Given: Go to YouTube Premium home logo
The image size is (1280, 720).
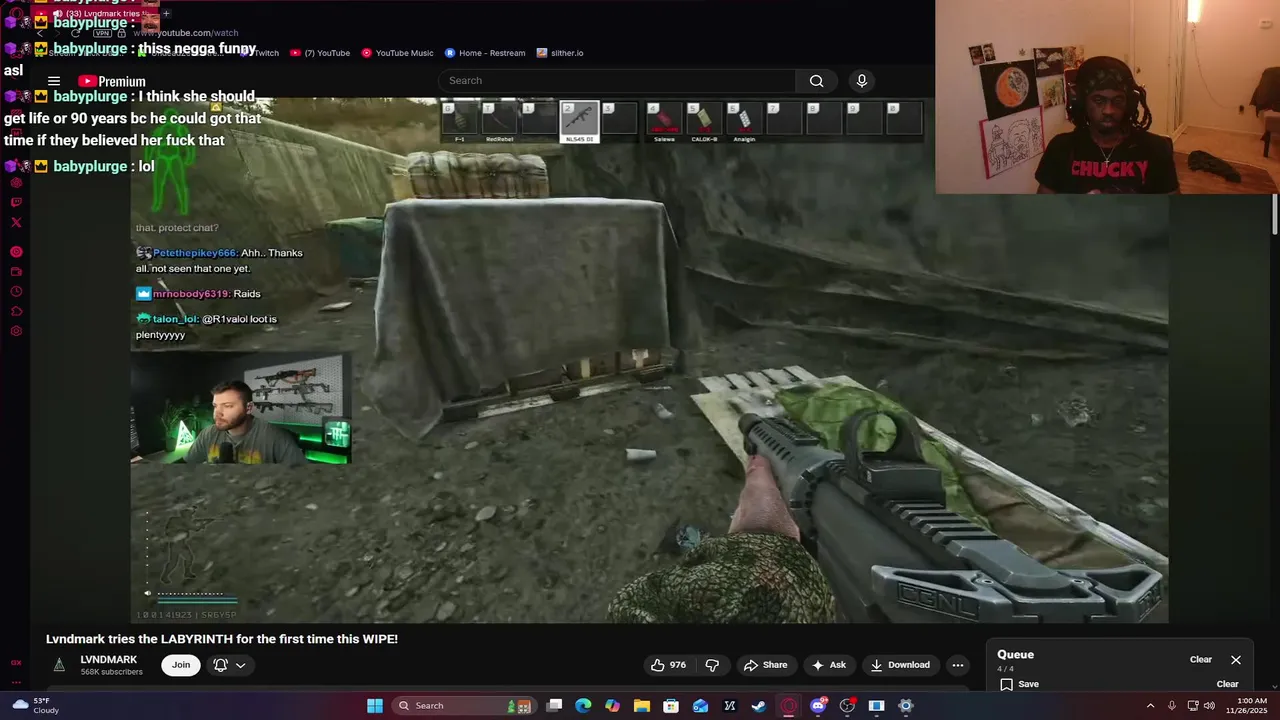Looking at the screenshot, I should (112, 81).
